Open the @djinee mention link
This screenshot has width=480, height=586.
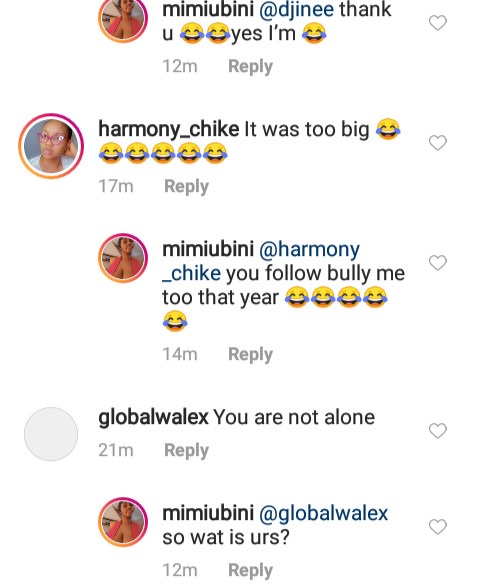pyautogui.click(x=296, y=10)
